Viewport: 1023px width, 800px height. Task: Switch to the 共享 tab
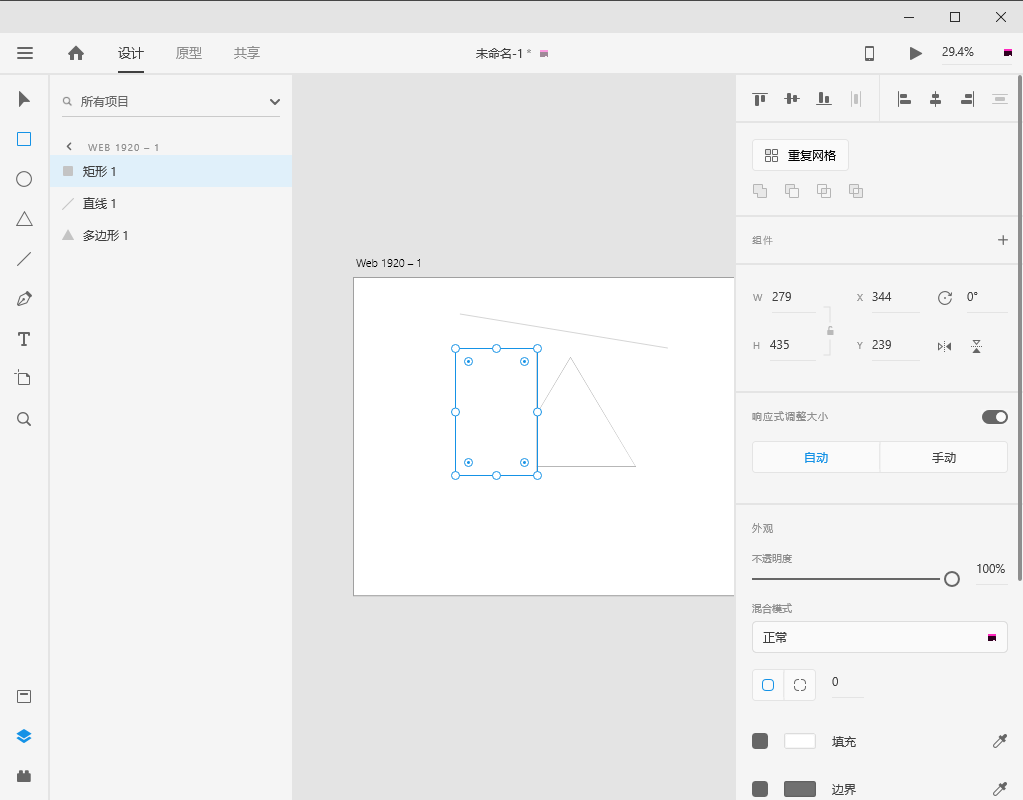pos(247,53)
